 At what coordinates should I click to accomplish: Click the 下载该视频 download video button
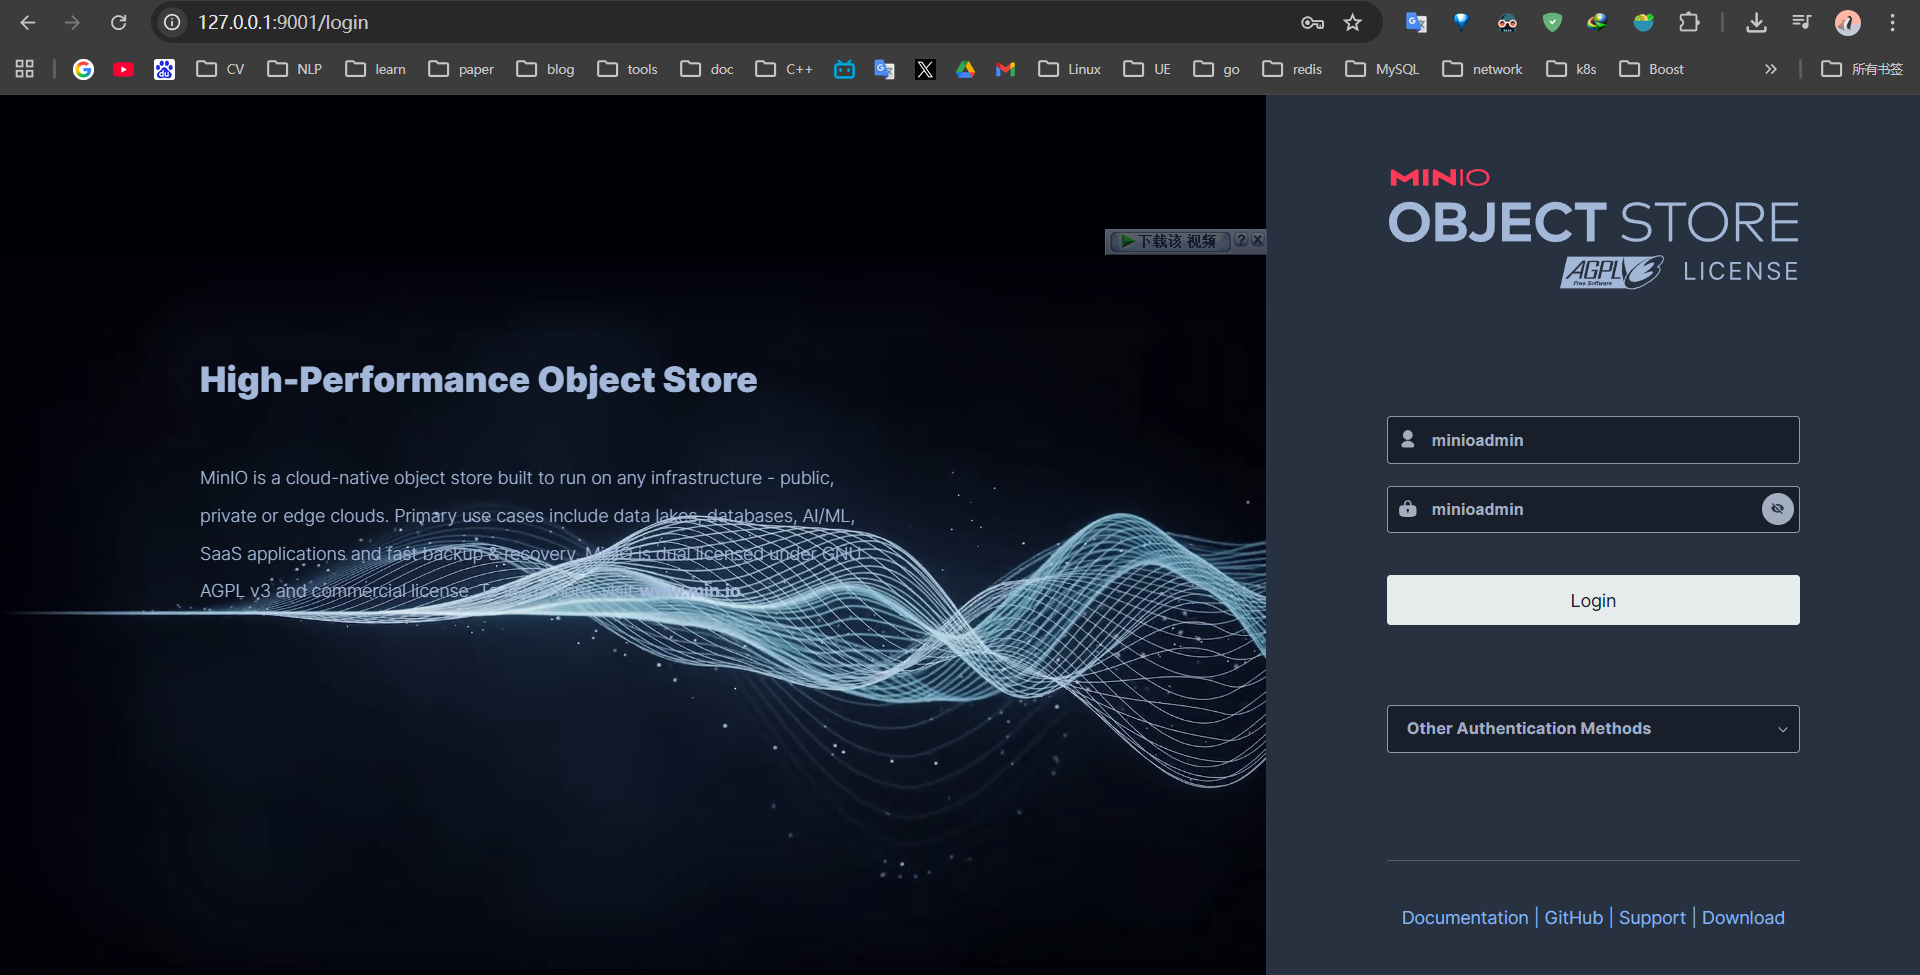(1169, 241)
